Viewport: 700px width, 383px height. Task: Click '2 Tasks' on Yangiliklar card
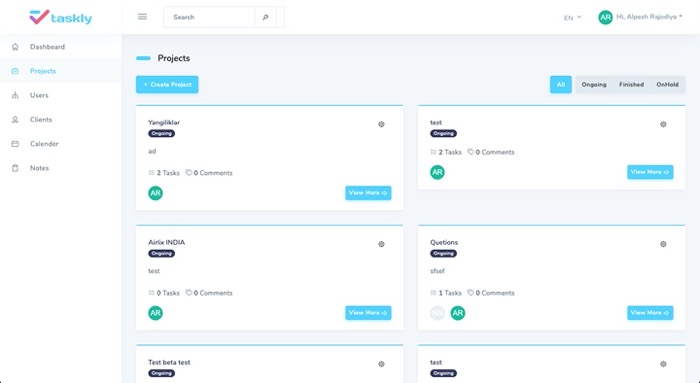pos(168,173)
